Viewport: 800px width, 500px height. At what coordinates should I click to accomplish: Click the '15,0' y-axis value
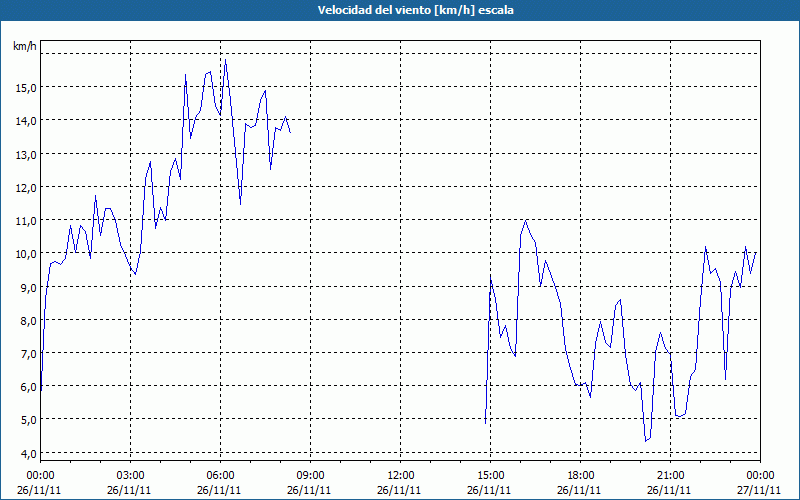tap(26, 88)
